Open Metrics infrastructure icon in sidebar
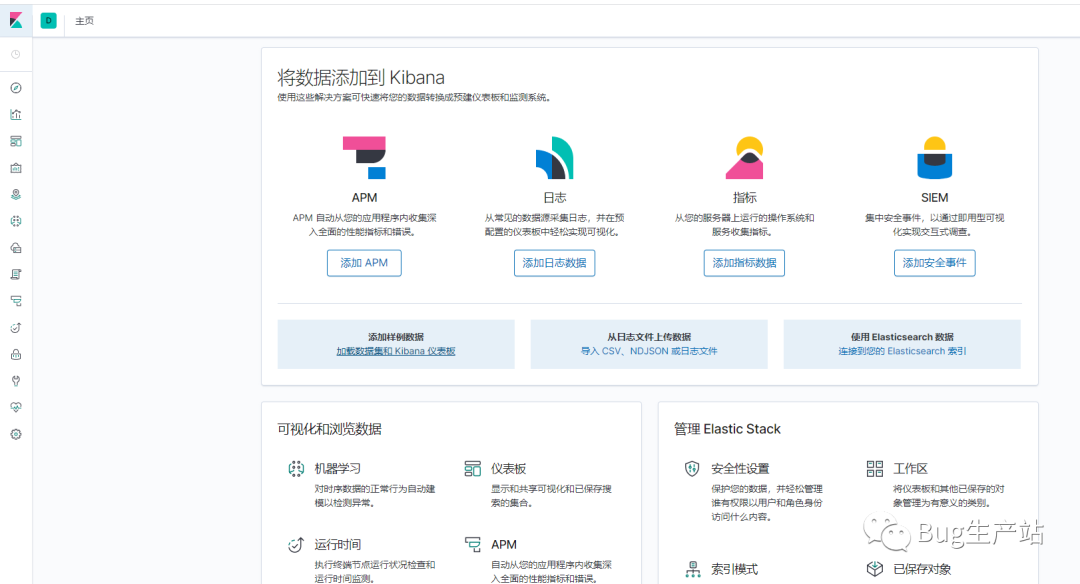The width and height of the screenshot is (1080, 584). click(x=16, y=248)
